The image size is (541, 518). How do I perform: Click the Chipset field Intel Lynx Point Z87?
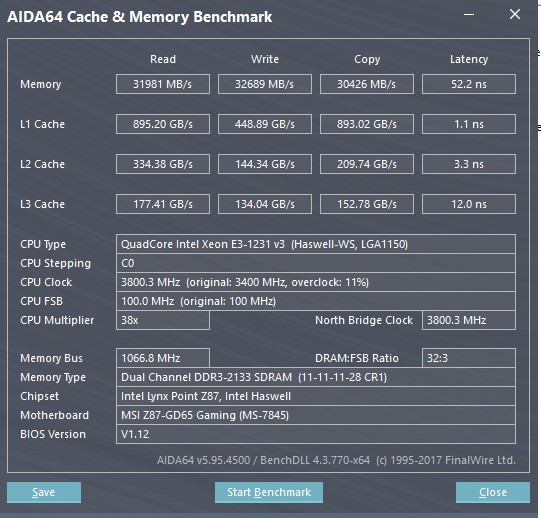tap(316, 396)
